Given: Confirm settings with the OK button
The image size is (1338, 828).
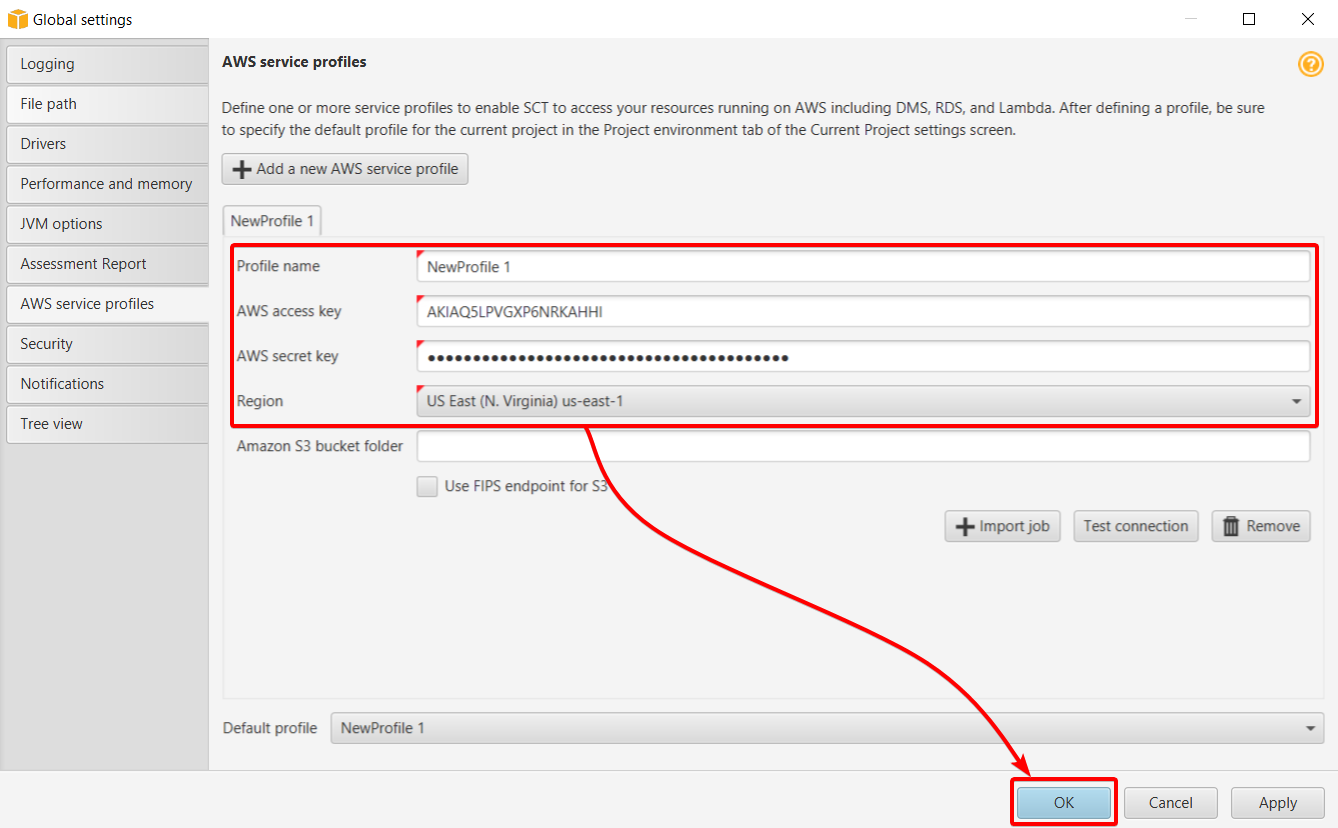Looking at the screenshot, I should (x=1064, y=802).
